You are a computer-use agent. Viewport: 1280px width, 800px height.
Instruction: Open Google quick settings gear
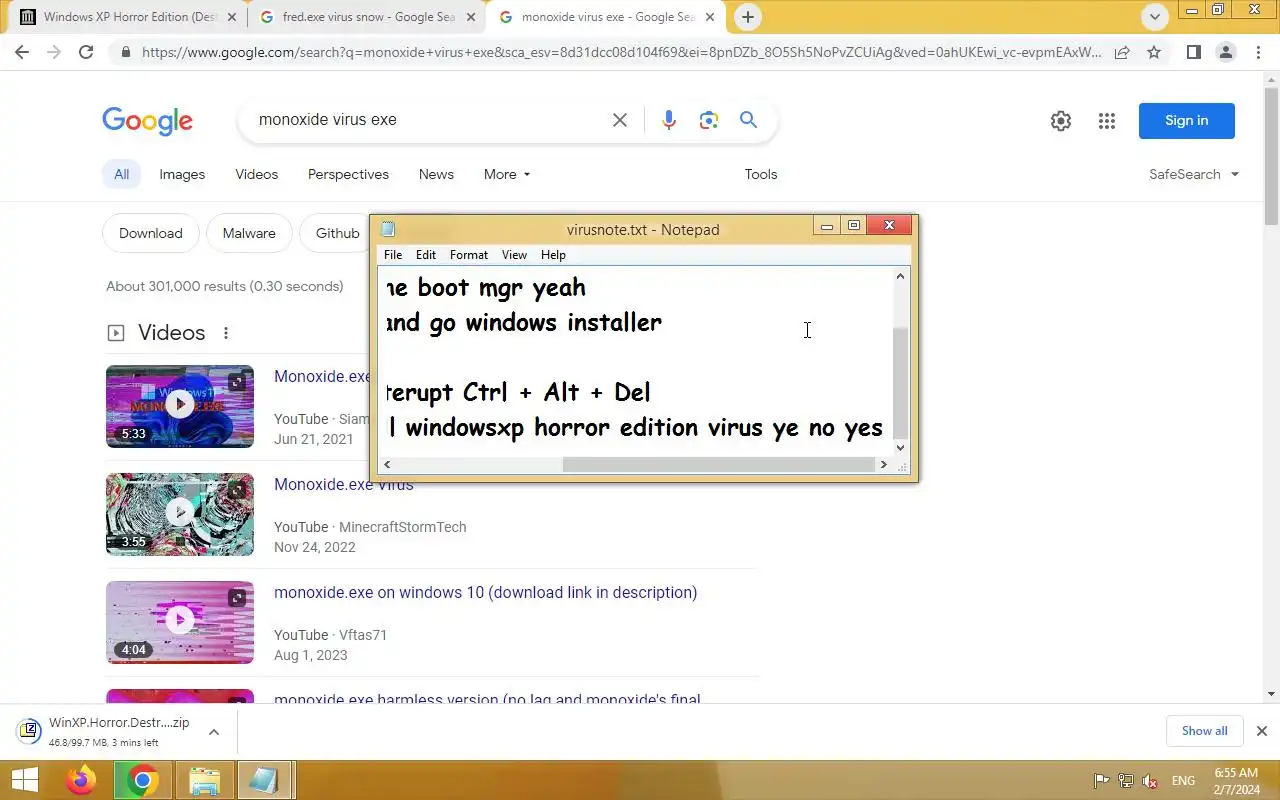[1061, 121]
